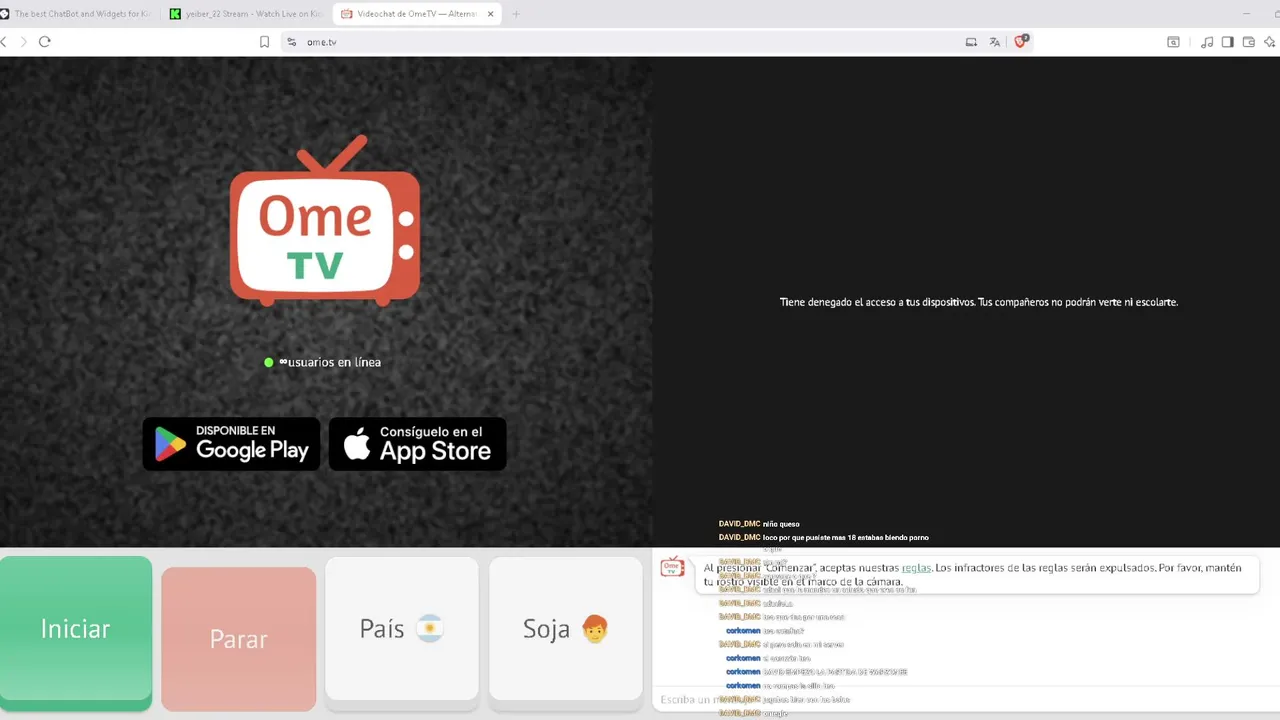Click the screen cast icon in address bar
The image size is (1280, 720).
tap(971, 42)
